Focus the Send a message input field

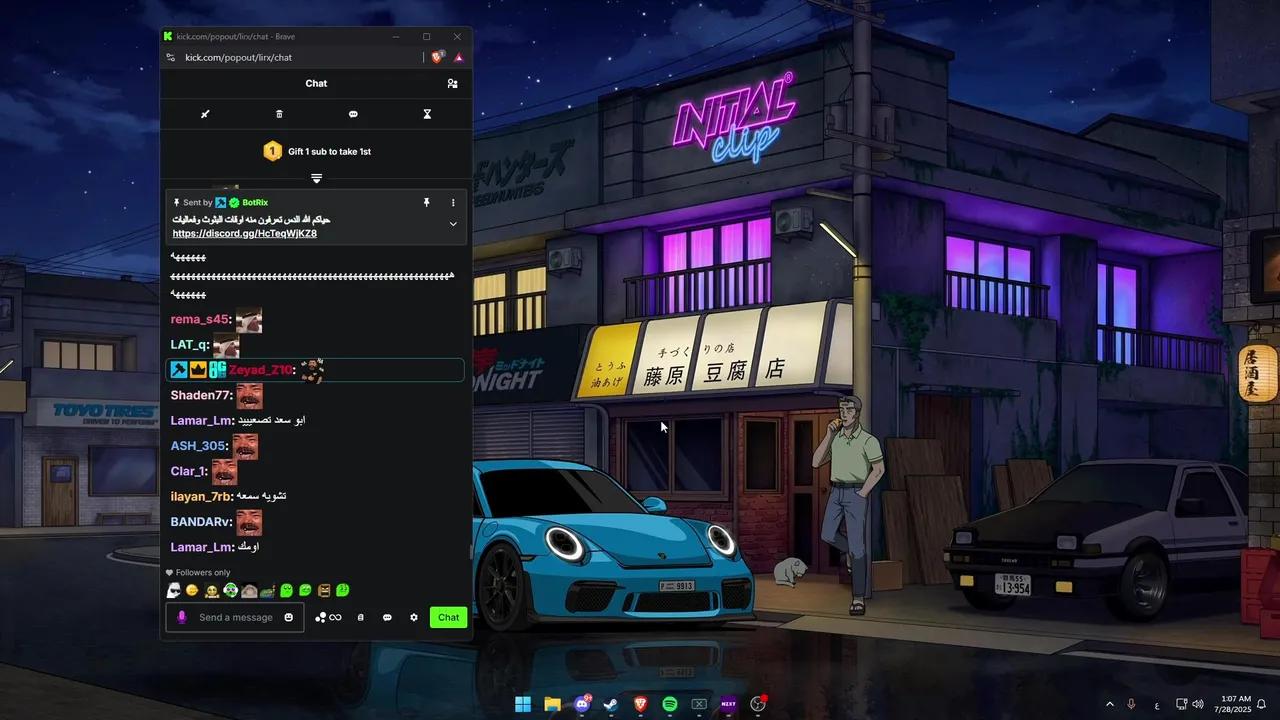[235, 618]
